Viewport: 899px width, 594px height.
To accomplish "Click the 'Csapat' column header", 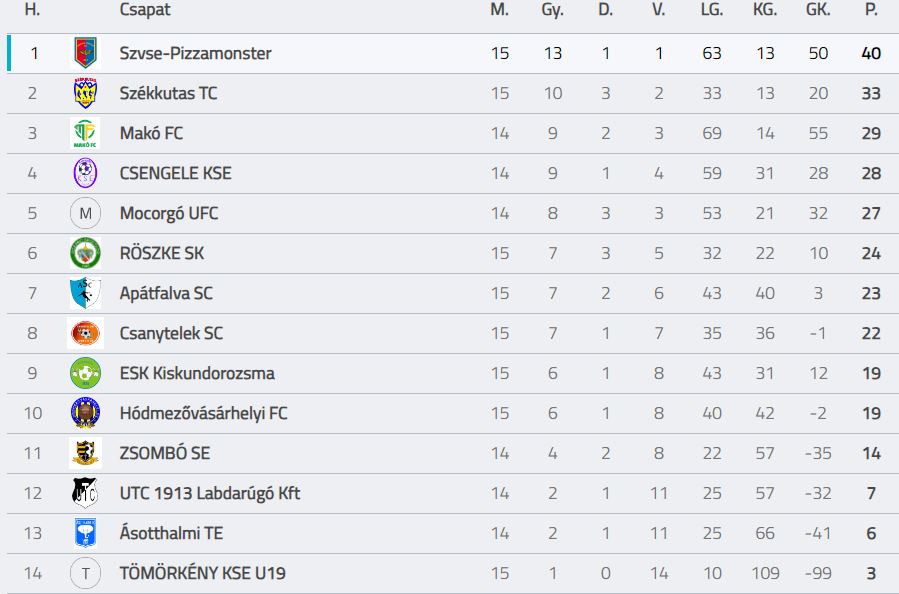I will click(x=145, y=10).
